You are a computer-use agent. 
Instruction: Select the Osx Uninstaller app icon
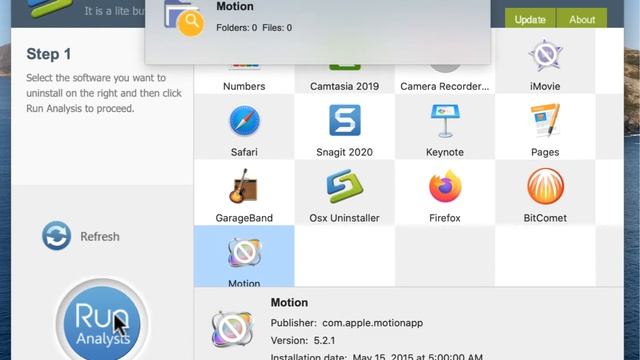point(345,186)
